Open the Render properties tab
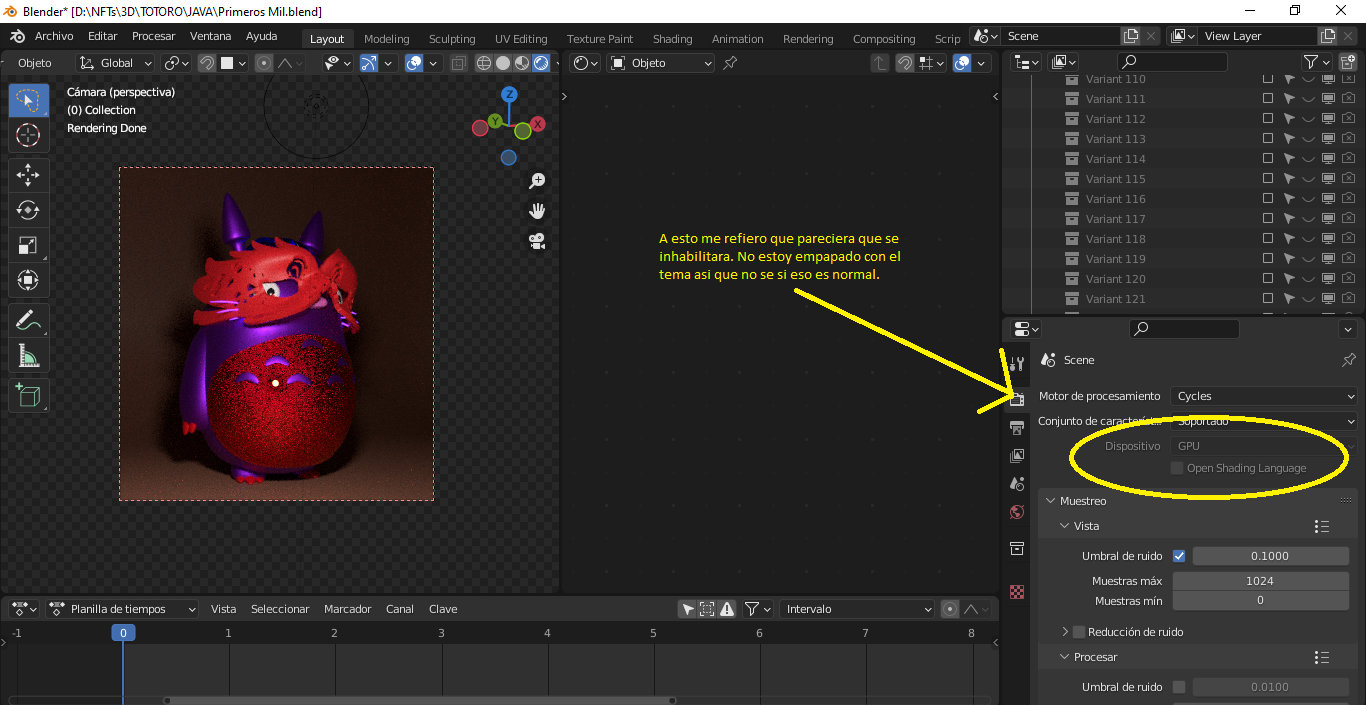 tap(1017, 398)
